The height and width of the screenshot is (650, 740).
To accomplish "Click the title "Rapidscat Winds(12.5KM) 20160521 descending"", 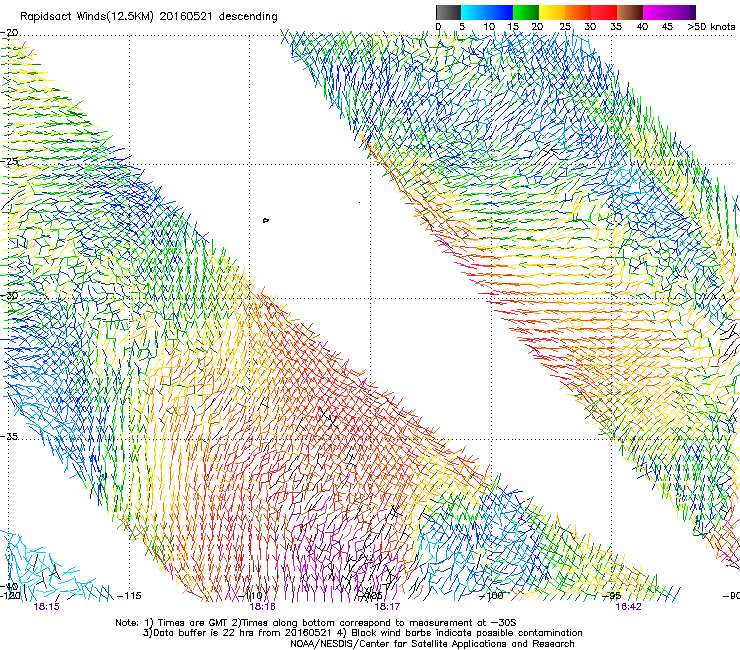I will pyautogui.click(x=149, y=16).
